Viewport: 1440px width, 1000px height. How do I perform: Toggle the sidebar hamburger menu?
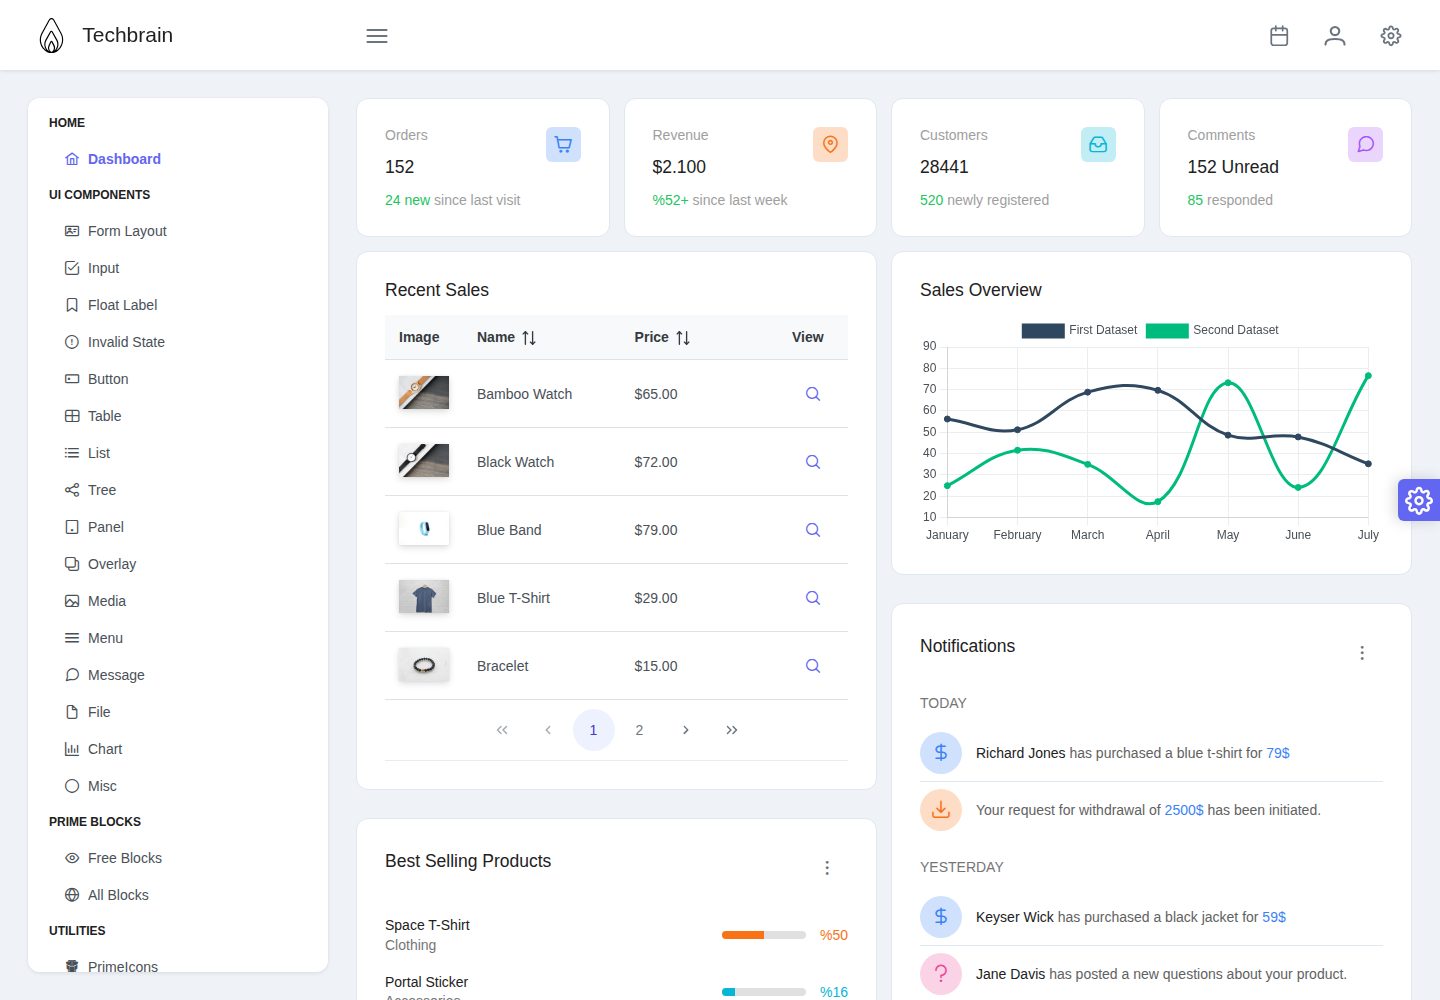tap(377, 36)
